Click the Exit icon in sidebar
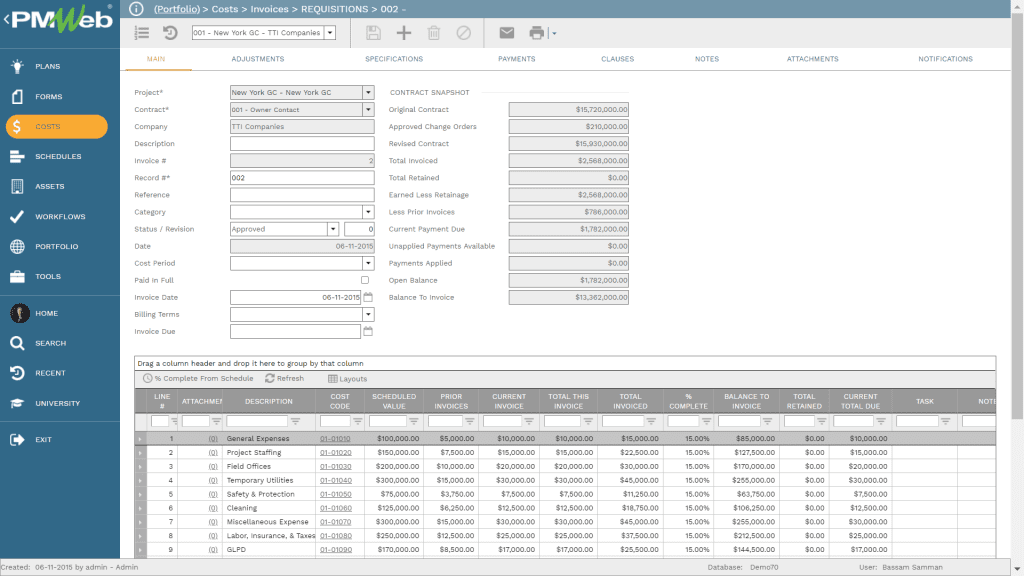This screenshot has height=576, width=1024. (17, 440)
